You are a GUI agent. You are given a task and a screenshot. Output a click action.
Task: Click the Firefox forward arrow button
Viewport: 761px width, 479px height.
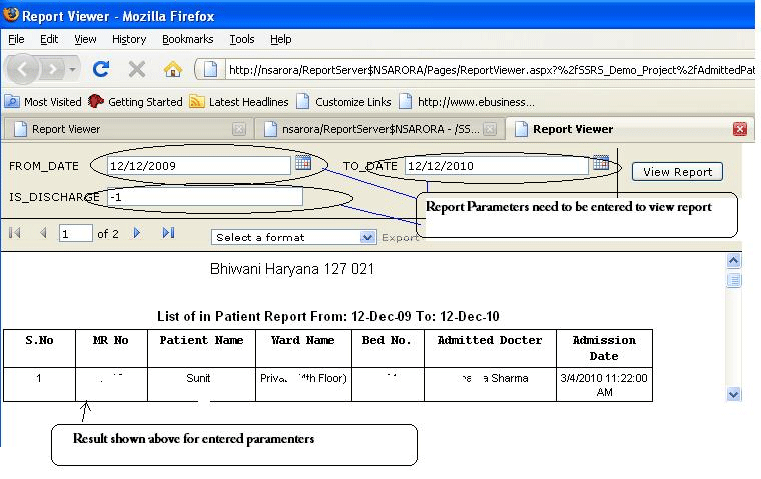pos(51,70)
